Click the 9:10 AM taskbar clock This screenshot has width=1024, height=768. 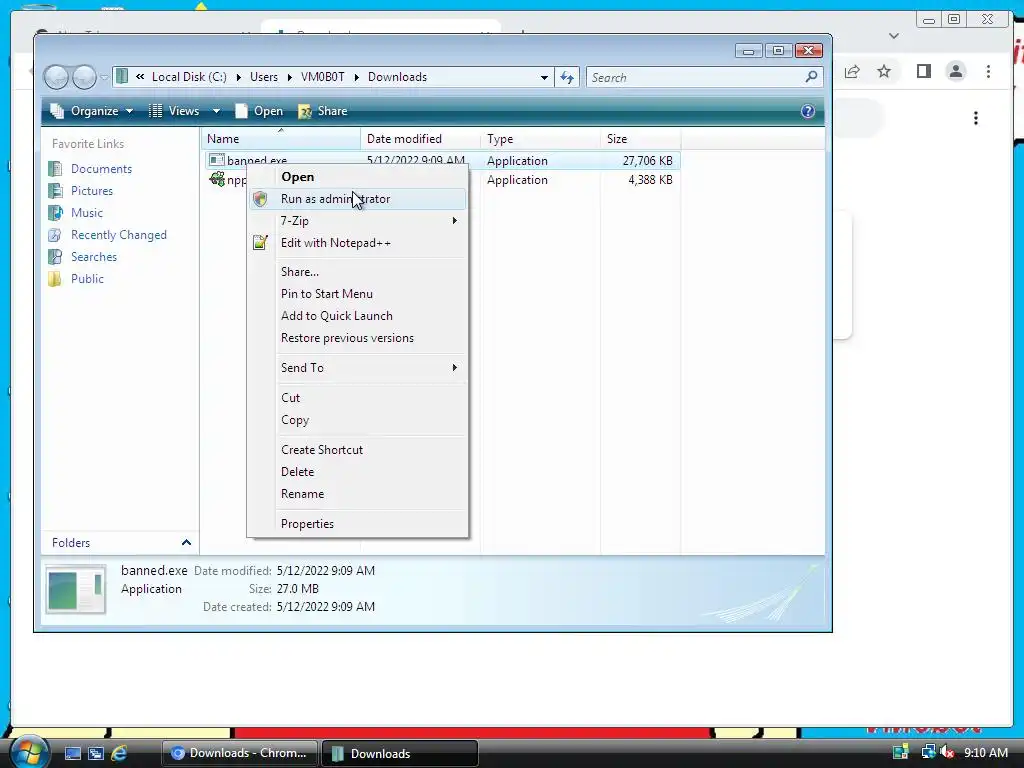pyautogui.click(x=985, y=752)
